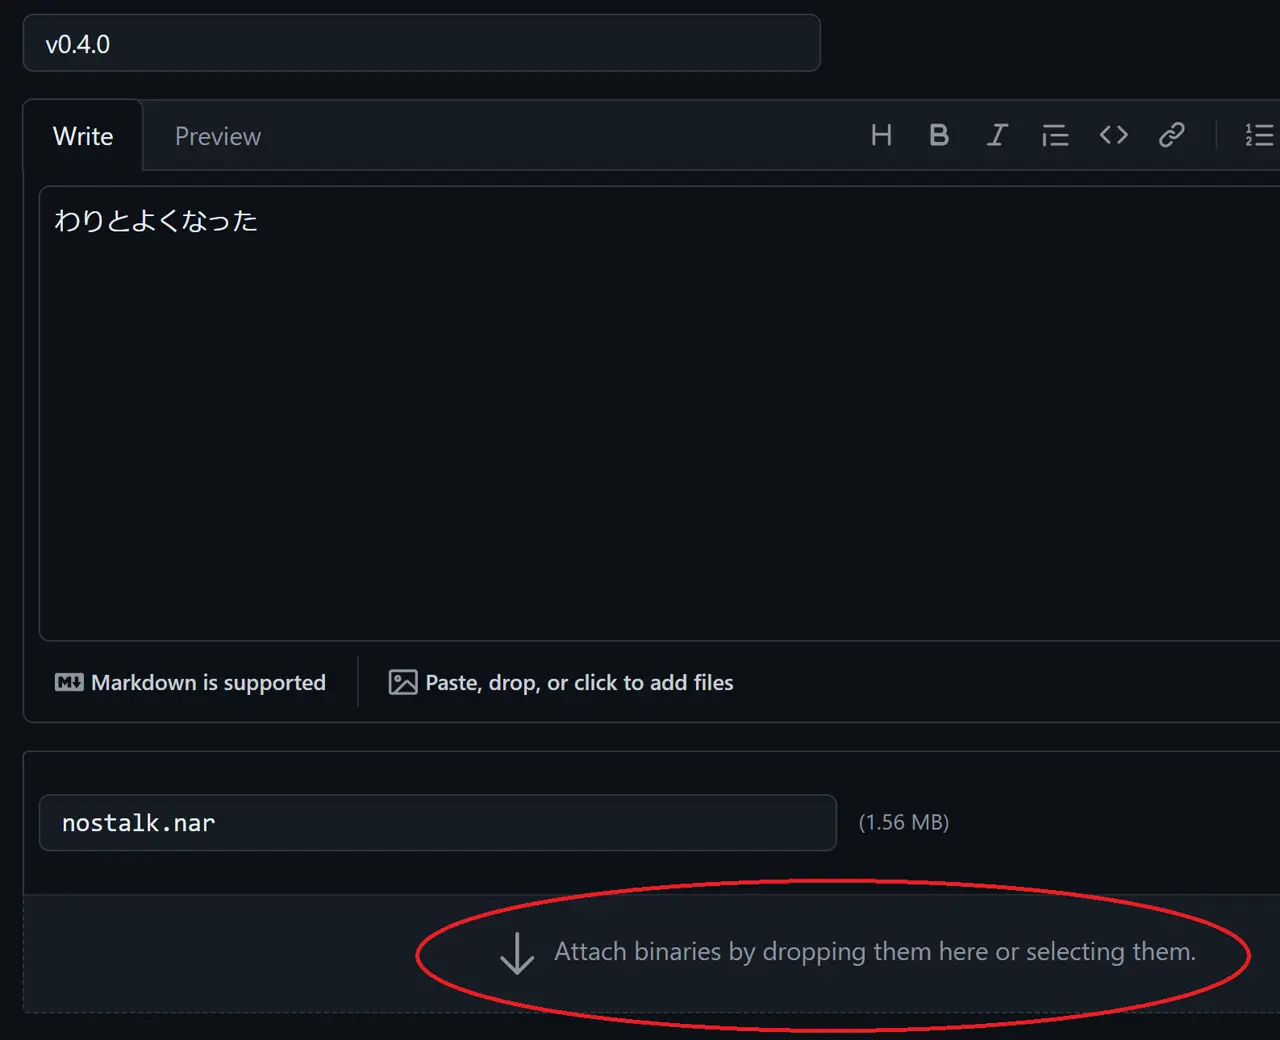The width and height of the screenshot is (1280, 1040).
Task: Switch to the Write tab
Action: 83,136
